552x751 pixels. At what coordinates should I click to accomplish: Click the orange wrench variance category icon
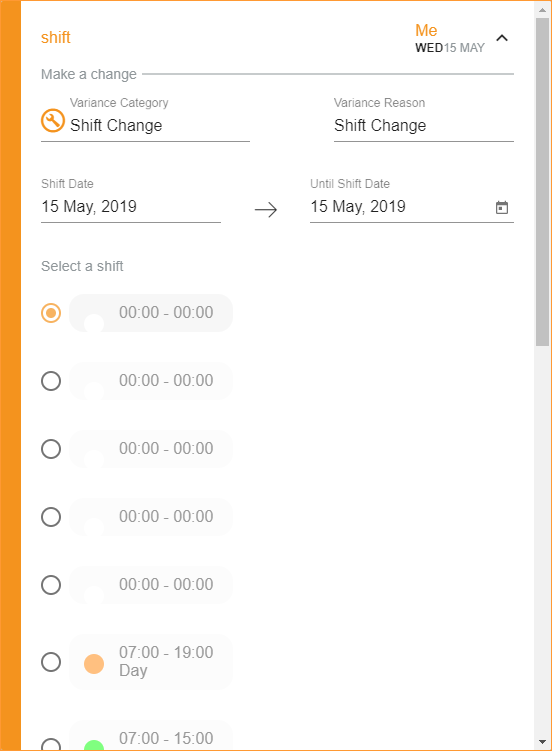(x=53, y=121)
